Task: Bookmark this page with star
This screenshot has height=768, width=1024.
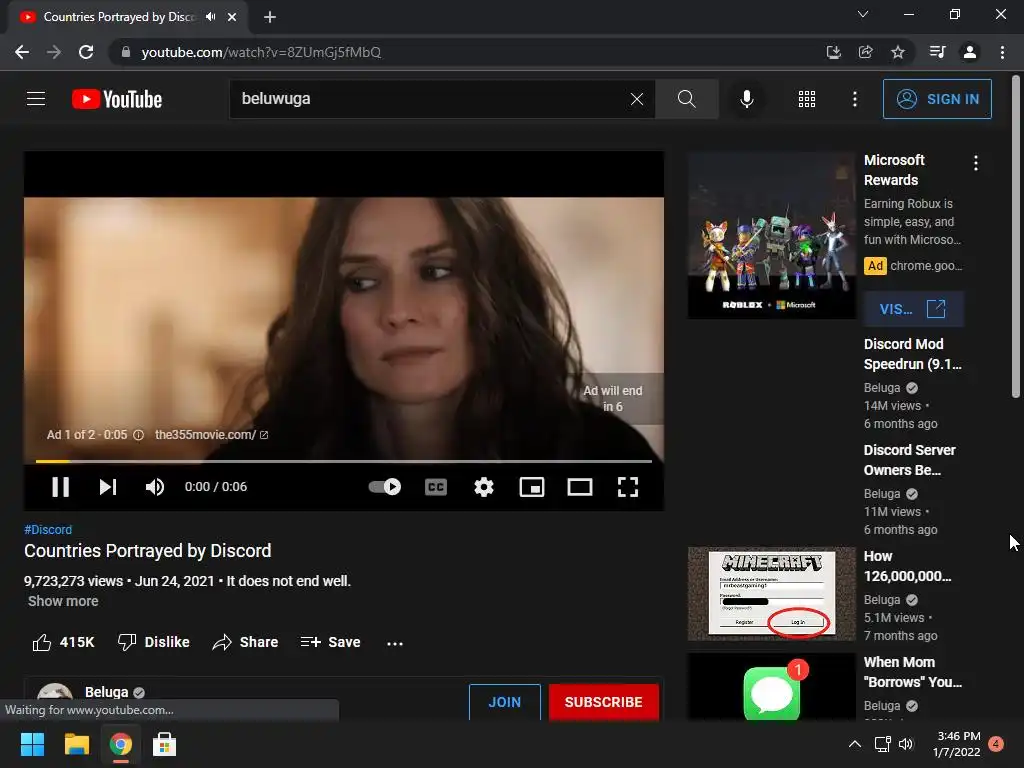Action: 898,52
